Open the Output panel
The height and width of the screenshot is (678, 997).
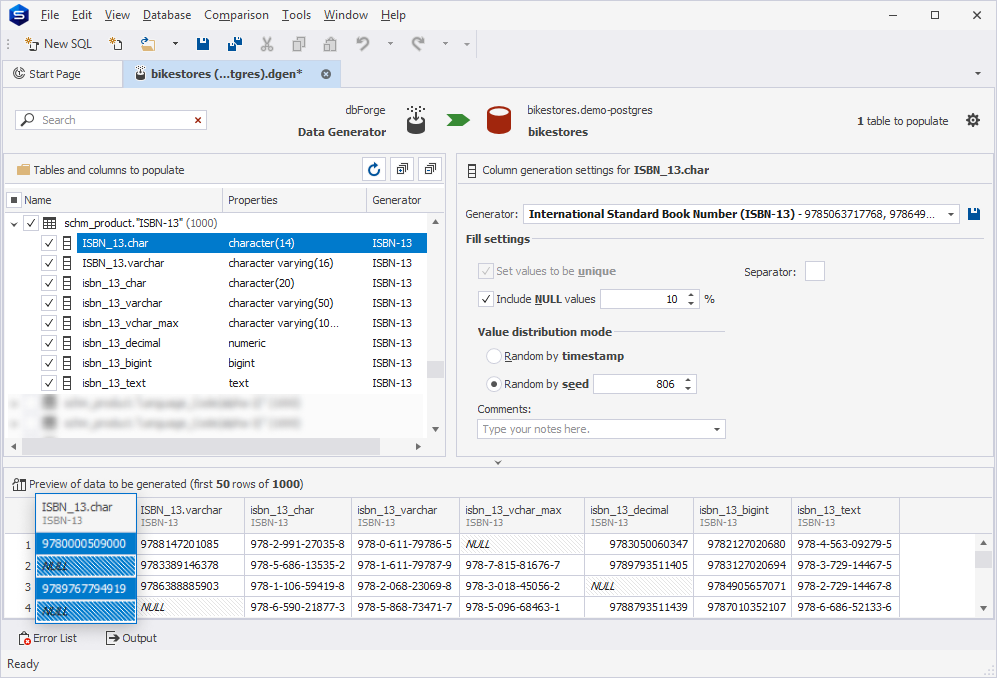click(x=131, y=638)
